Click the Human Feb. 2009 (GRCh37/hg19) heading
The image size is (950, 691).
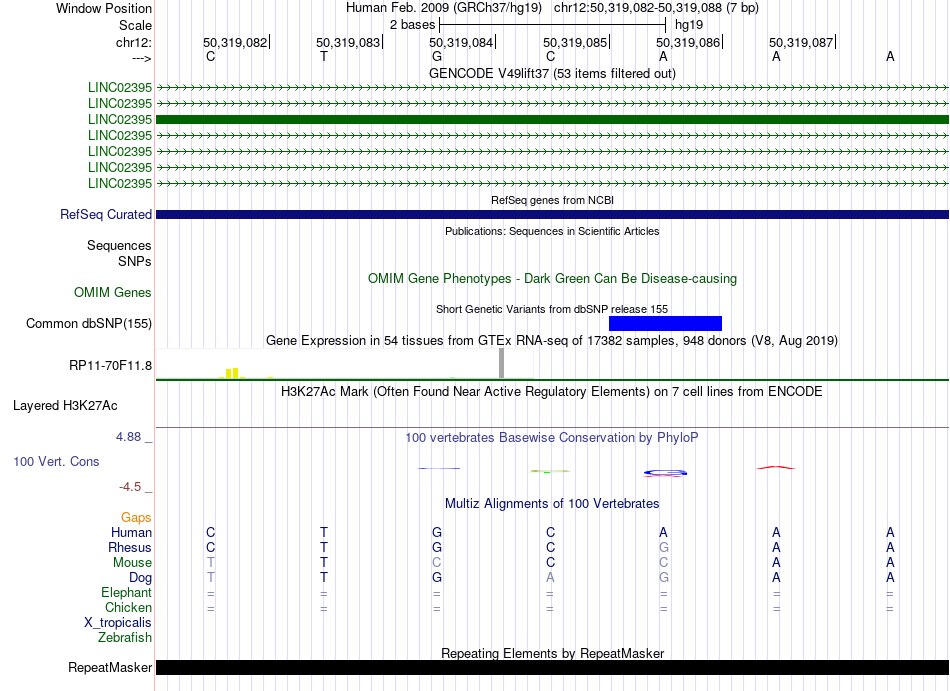(x=444, y=8)
